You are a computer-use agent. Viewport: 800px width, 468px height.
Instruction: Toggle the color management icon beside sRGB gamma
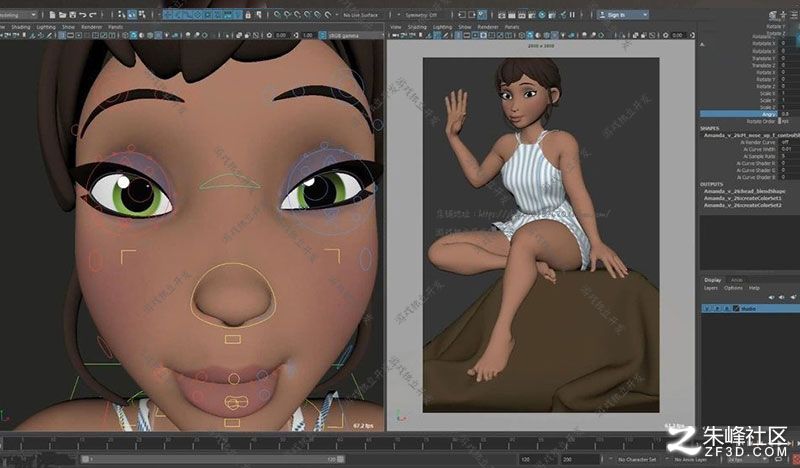(x=322, y=36)
